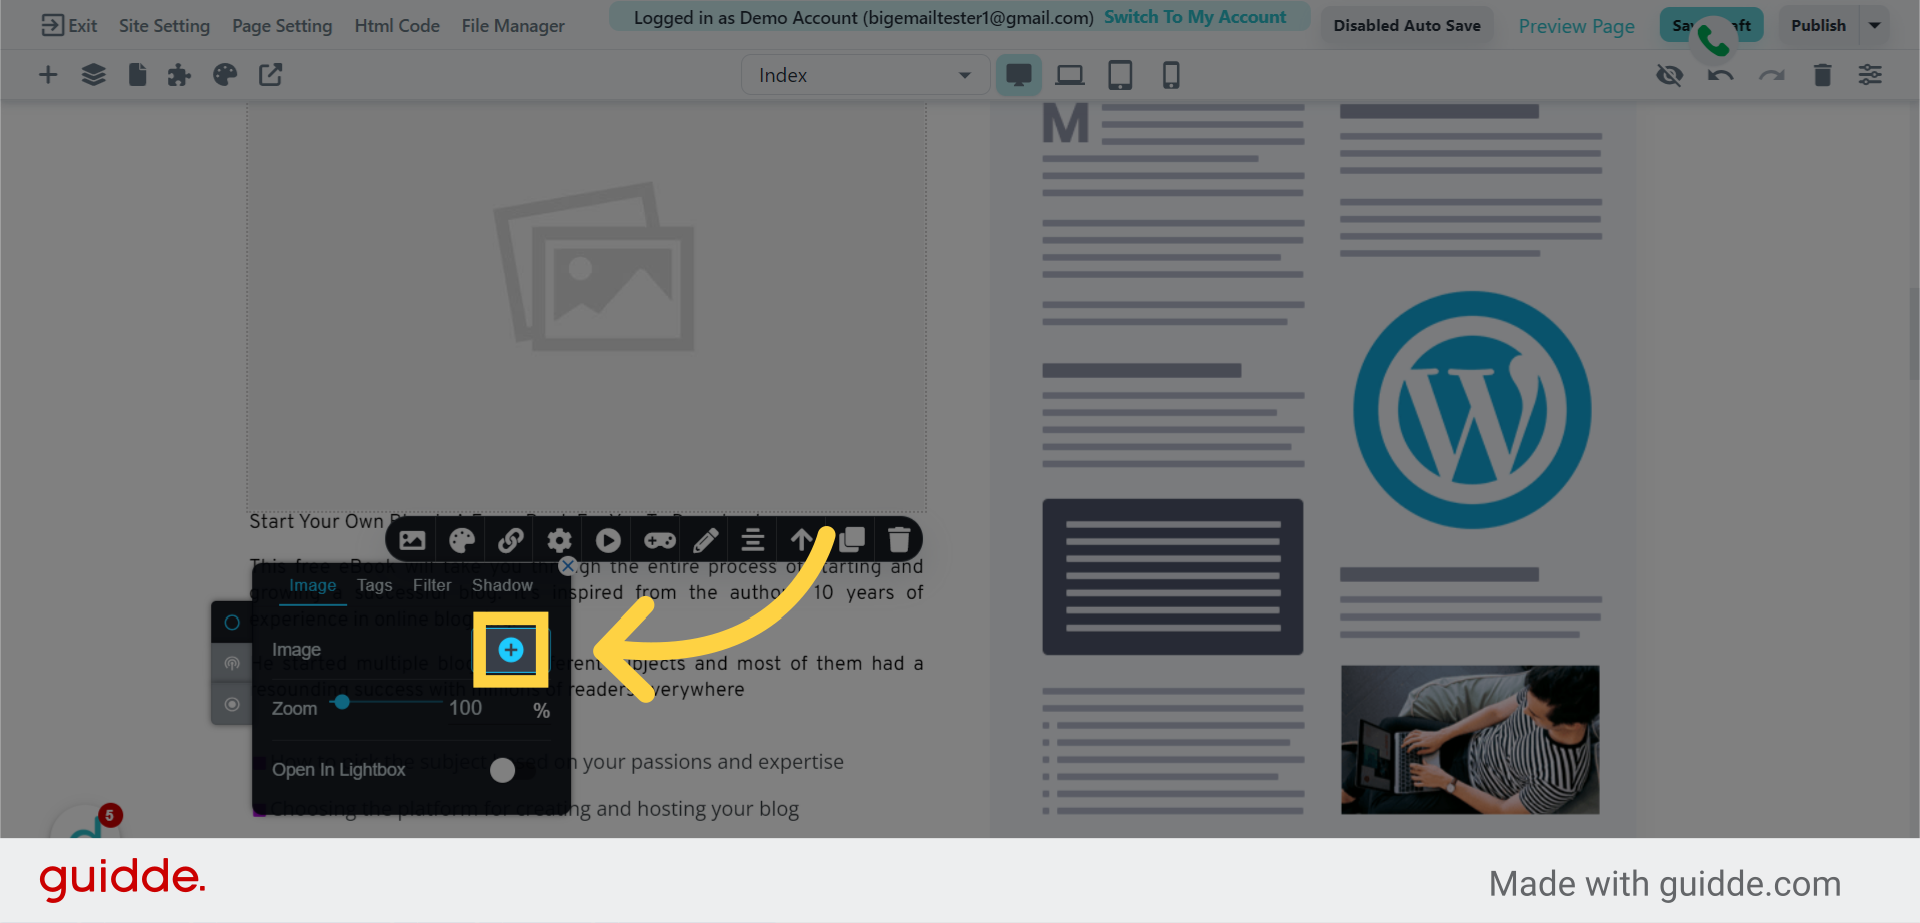Switch to the Filter tab
The width and height of the screenshot is (1920, 923).
(432, 585)
